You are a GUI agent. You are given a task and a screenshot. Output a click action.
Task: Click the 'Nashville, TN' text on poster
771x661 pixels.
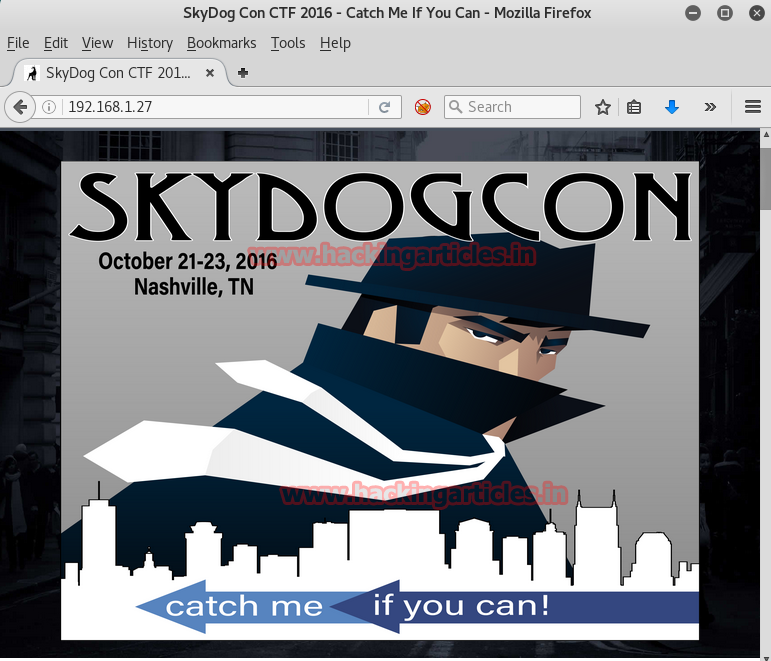pyautogui.click(x=194, y=287)
